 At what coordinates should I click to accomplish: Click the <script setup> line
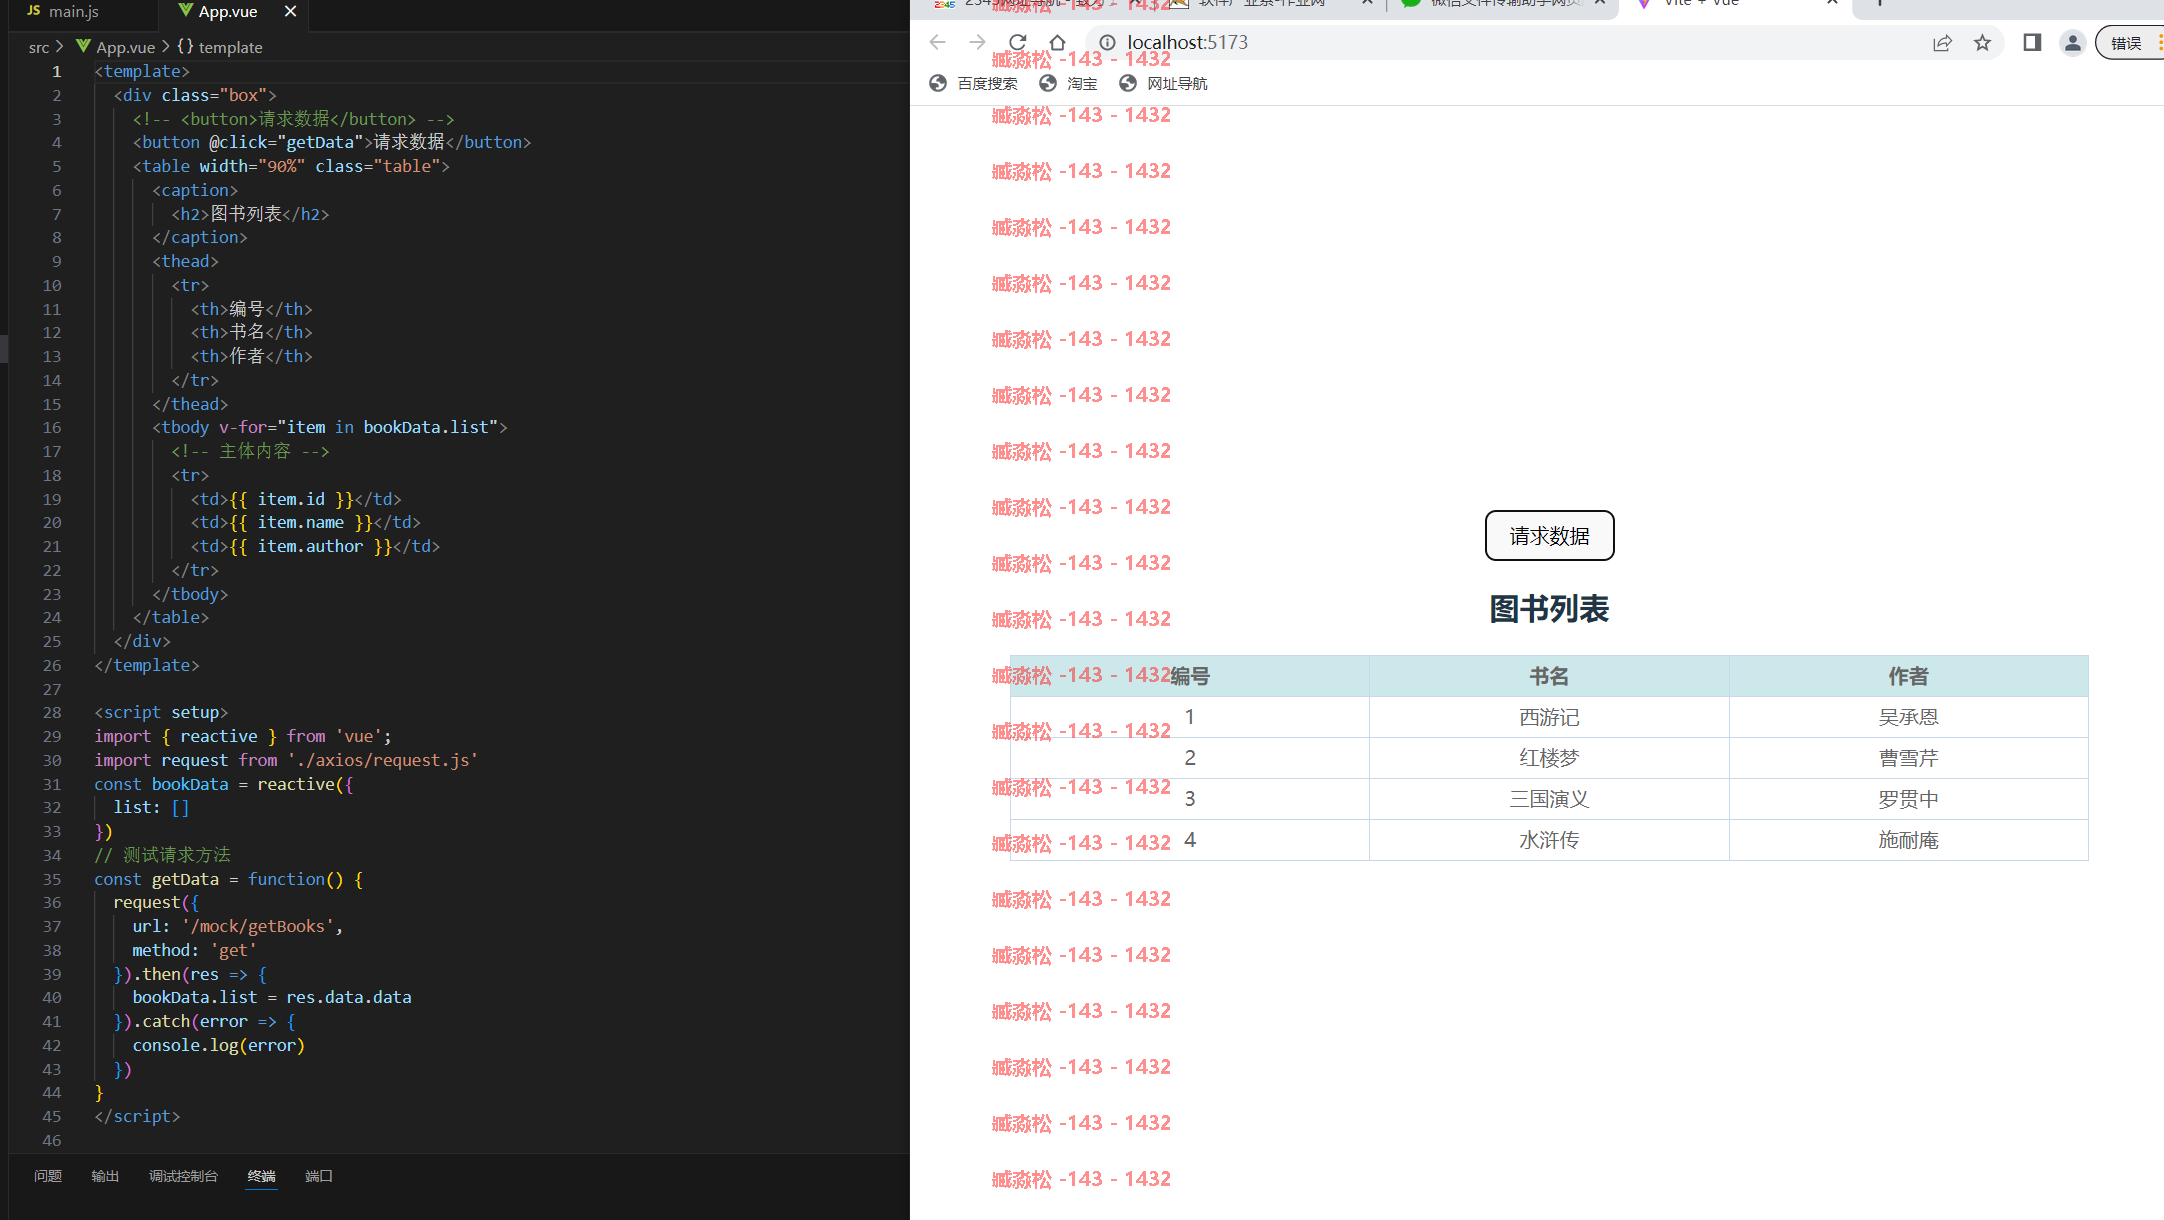[161, 712]
